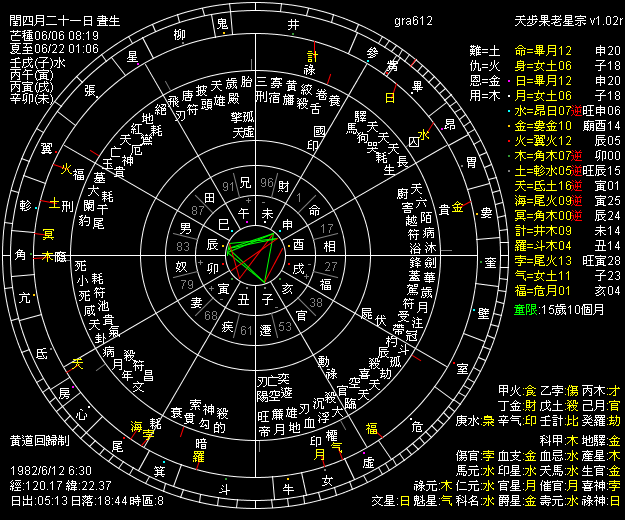625x520 pixels.
Task: Select the '天=氐土16逆' row
Action: tap(567, 186)
